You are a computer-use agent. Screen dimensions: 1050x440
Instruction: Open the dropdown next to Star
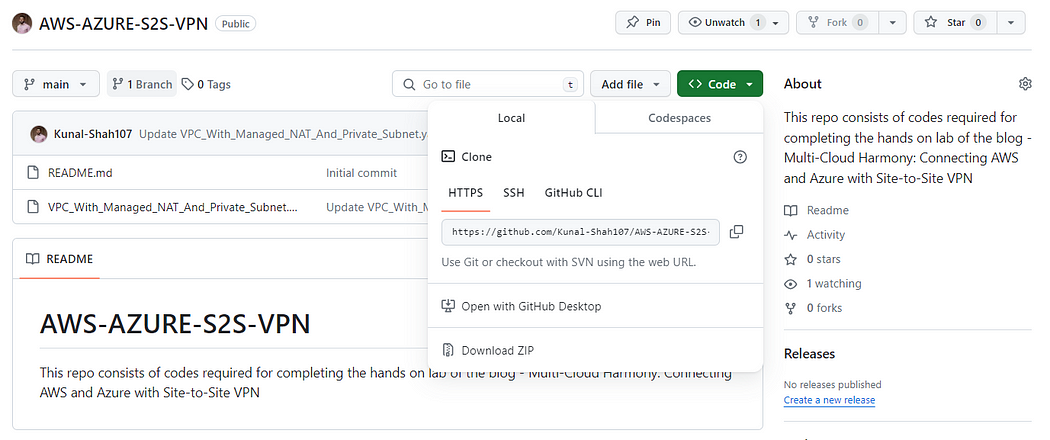pyautogui.click(x=1010, y=22)
